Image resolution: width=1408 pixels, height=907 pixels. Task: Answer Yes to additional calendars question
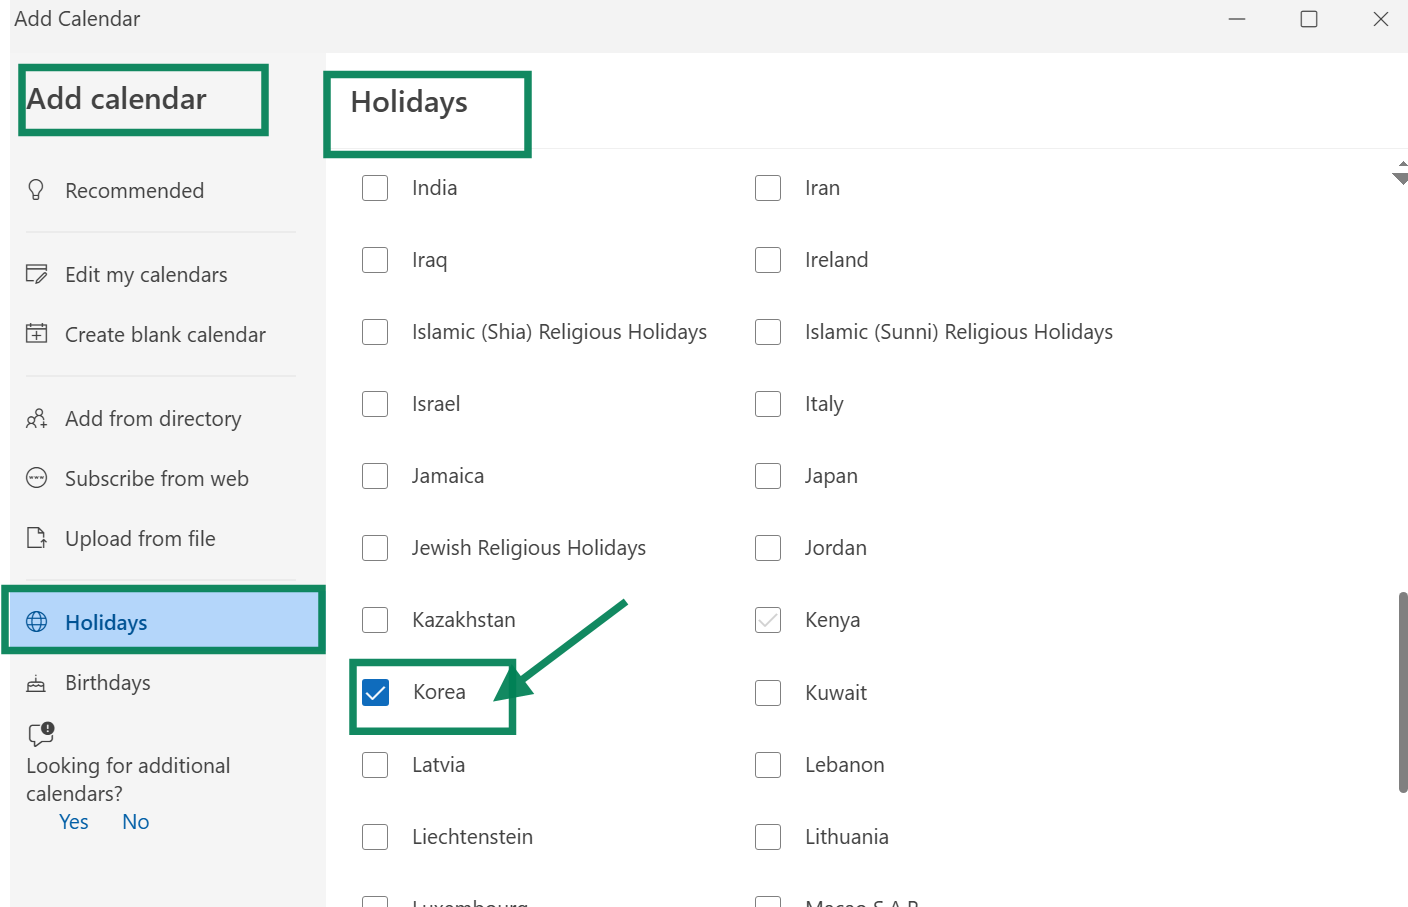point(74,822)
